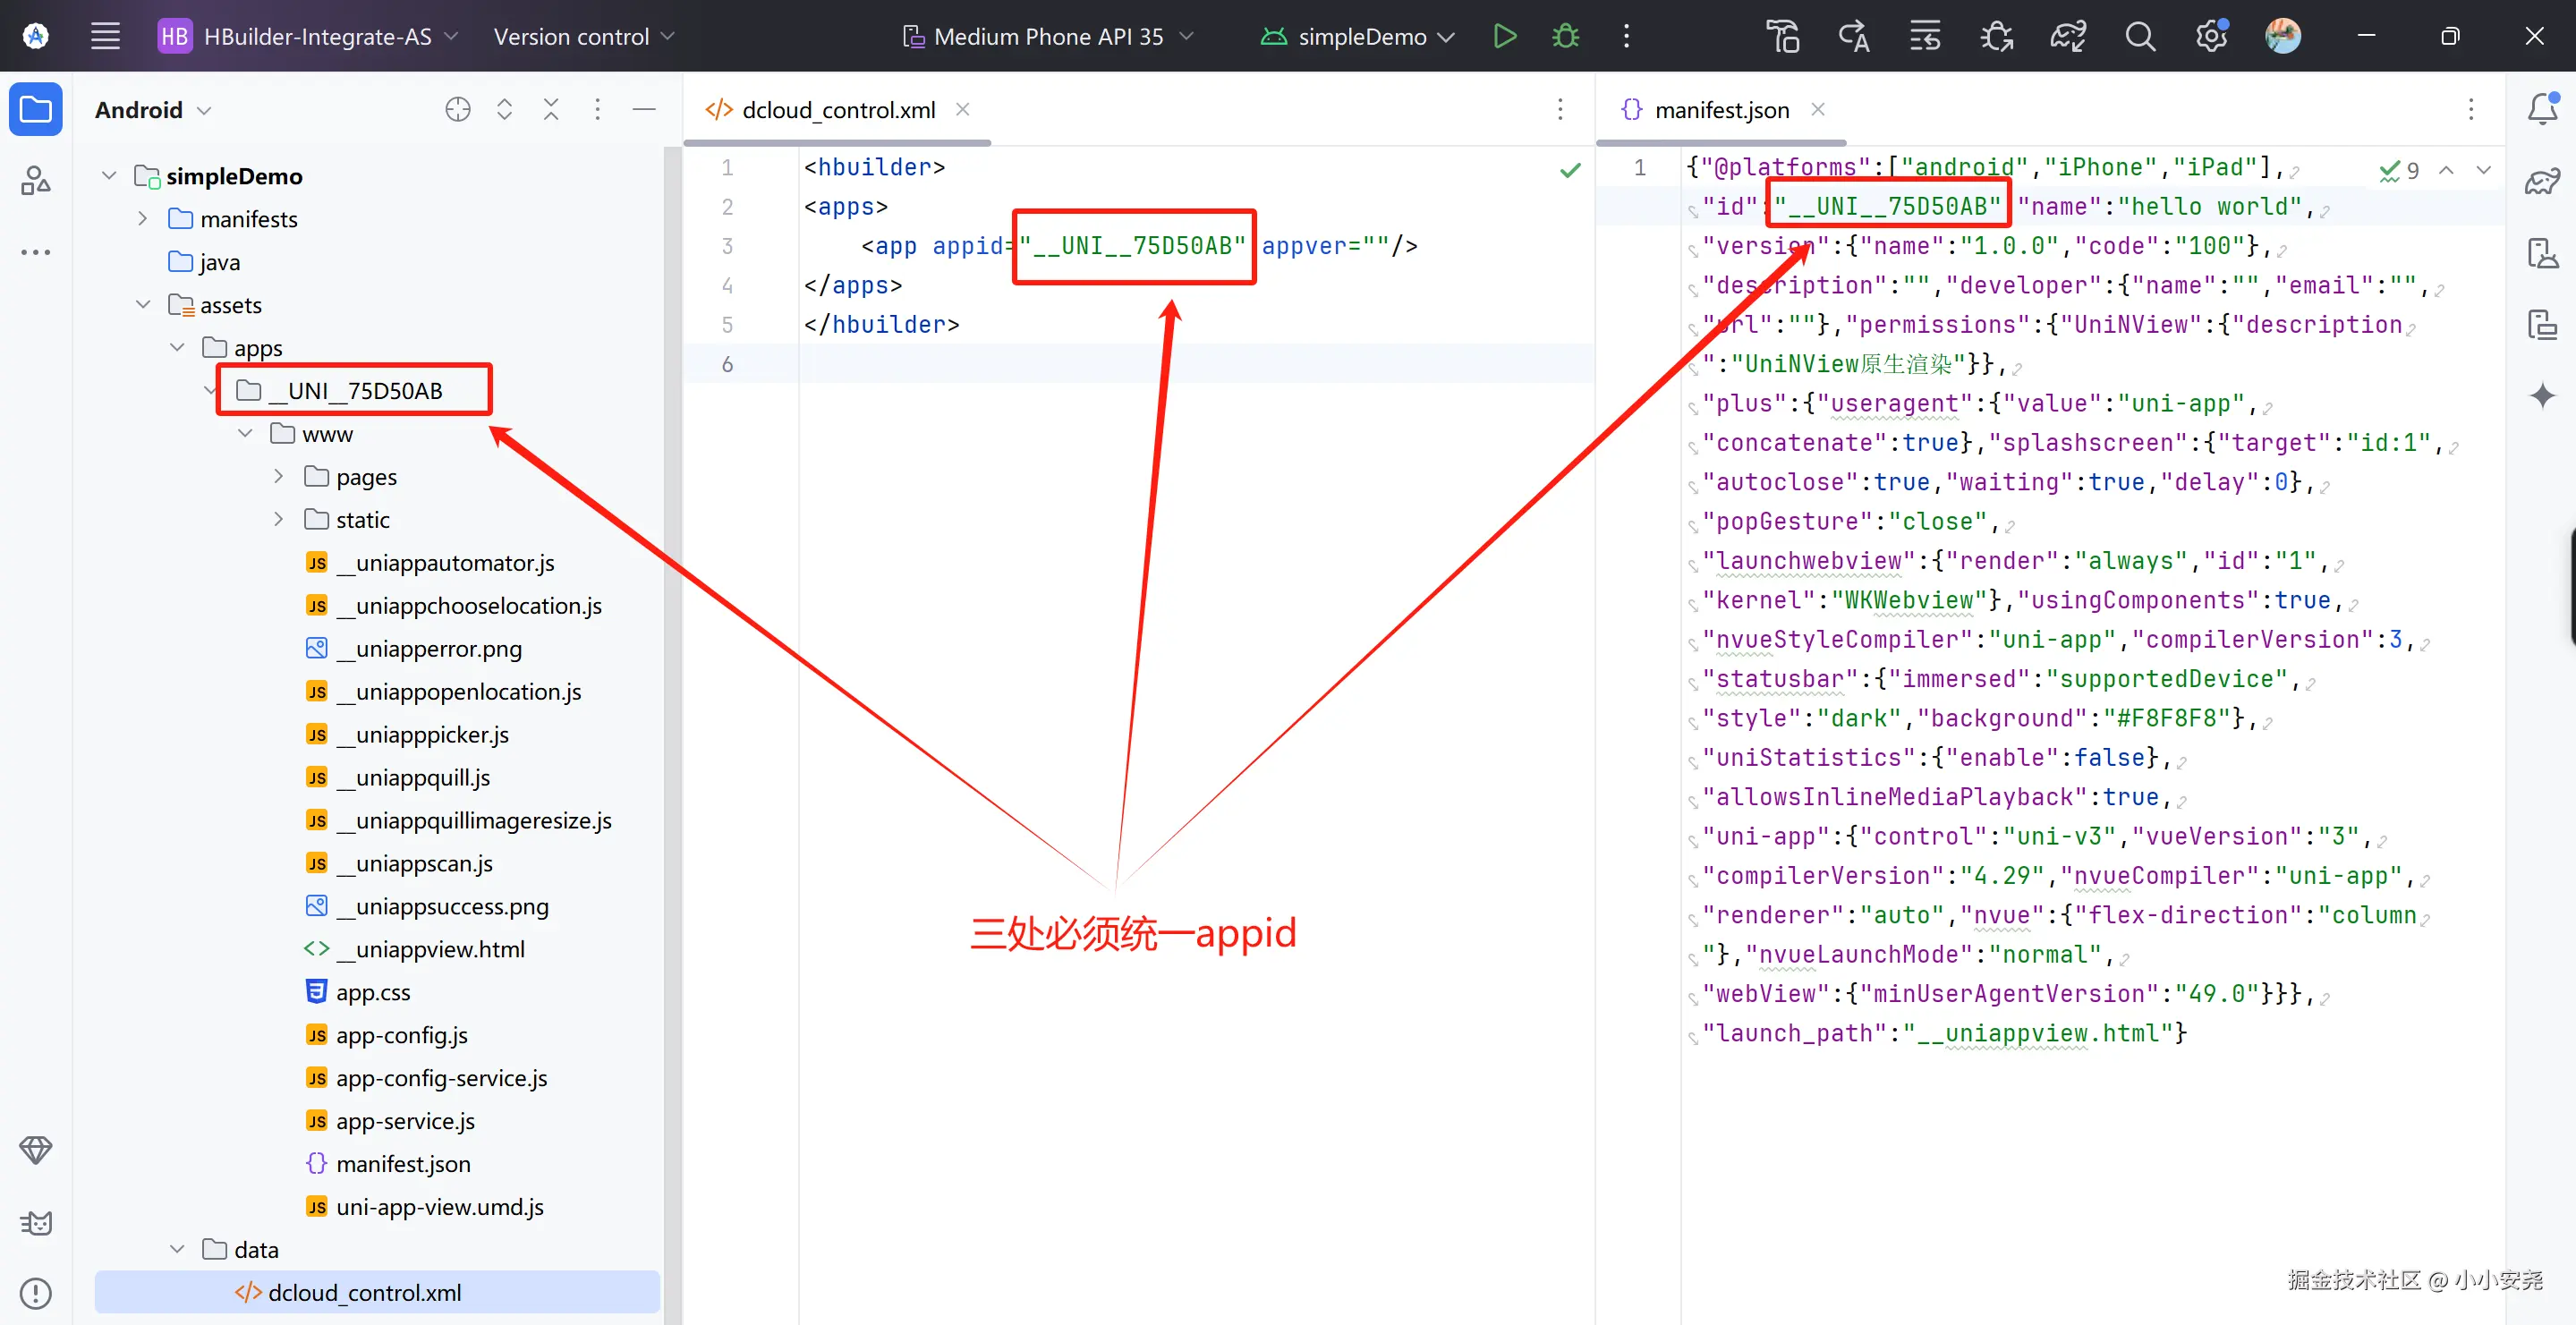Open the Logcat cat icon in the sidebar
The image size is (2576, 1325).
pyautogui.click(x=36, y=1222)
